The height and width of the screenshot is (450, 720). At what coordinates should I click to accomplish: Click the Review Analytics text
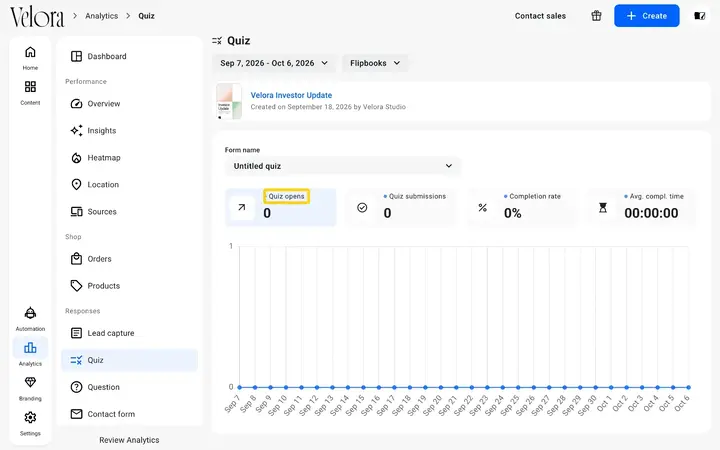129,440
